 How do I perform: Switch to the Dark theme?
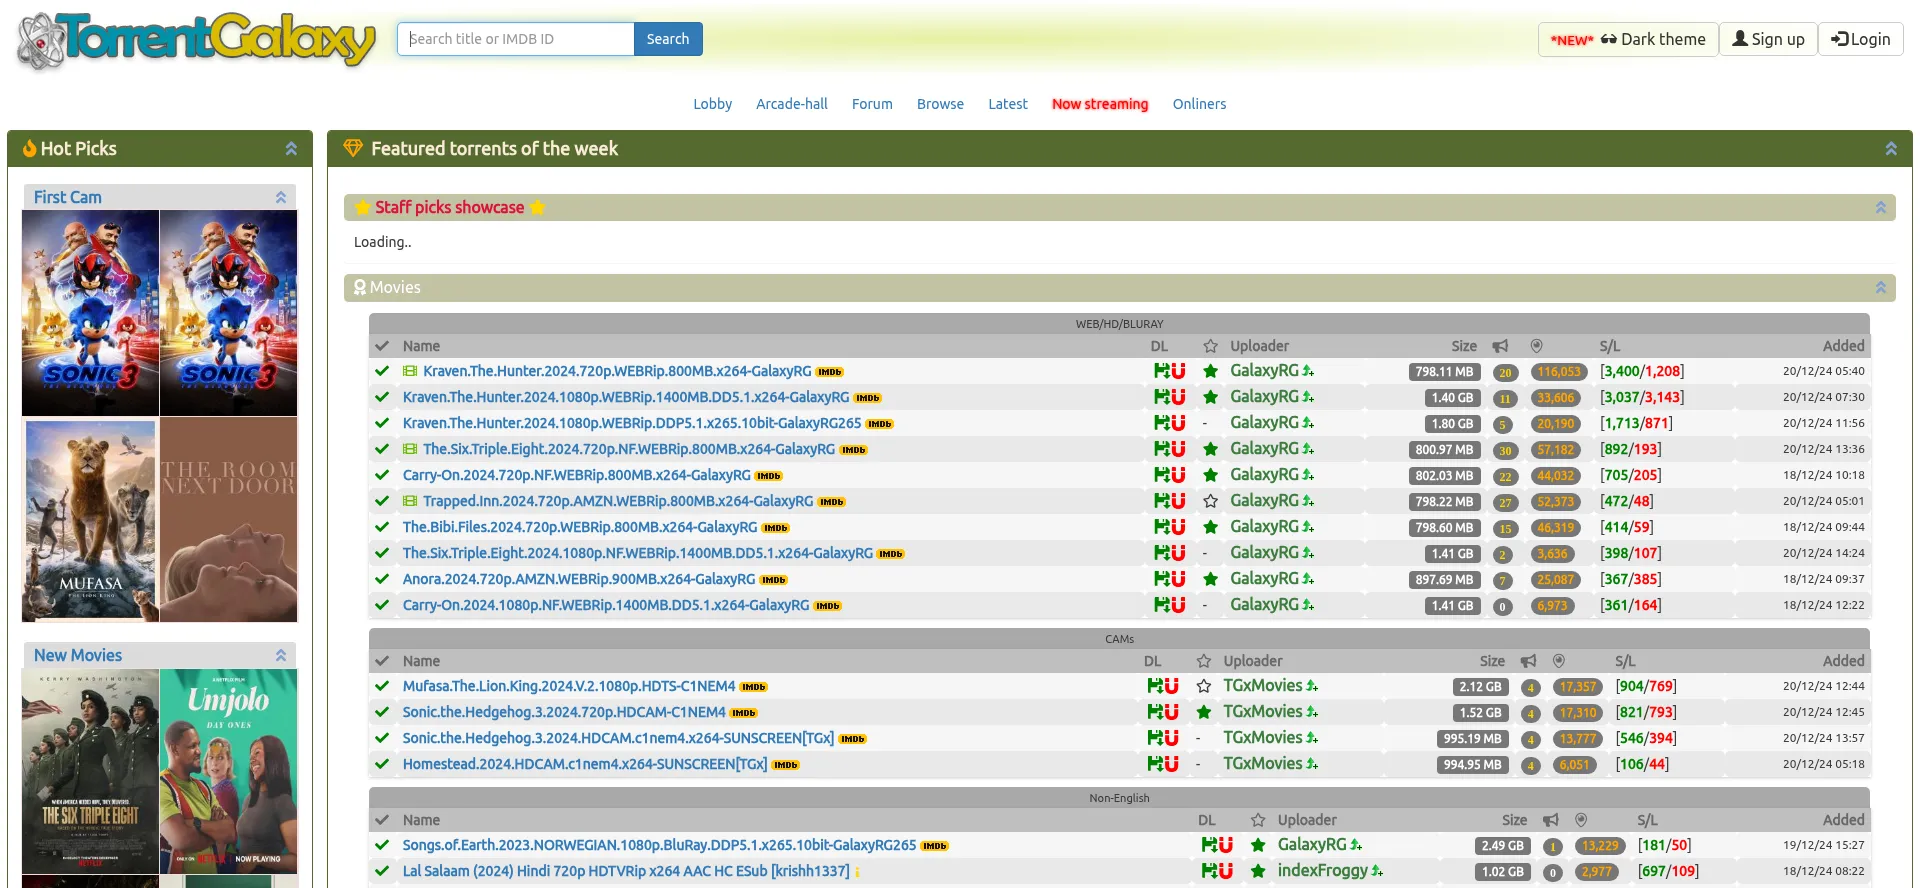(1628, 39)
